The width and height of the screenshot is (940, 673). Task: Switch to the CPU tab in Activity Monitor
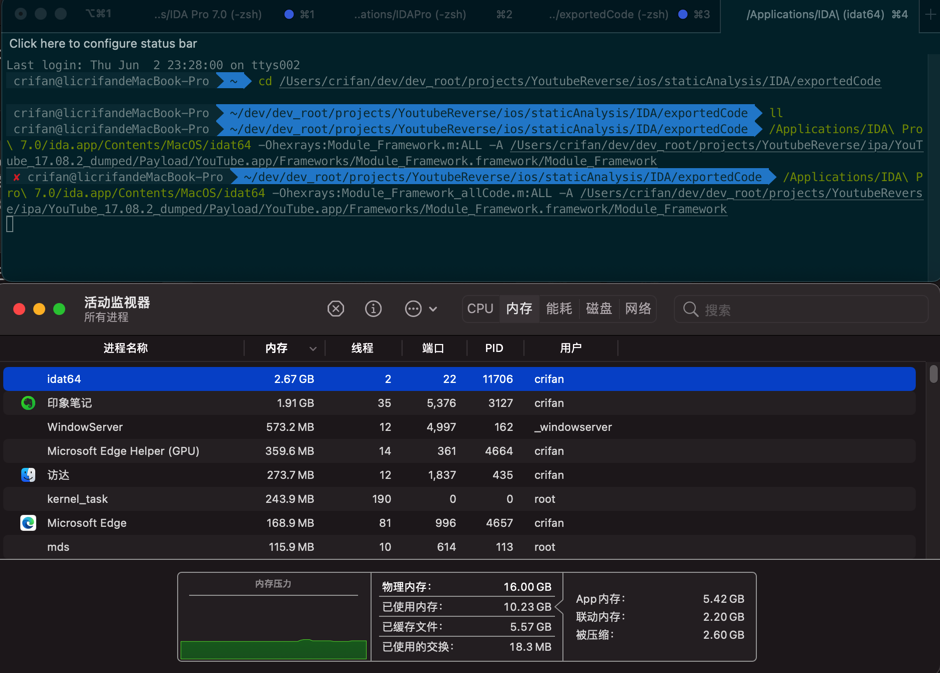pyautogui.click(x=479, y=308)
